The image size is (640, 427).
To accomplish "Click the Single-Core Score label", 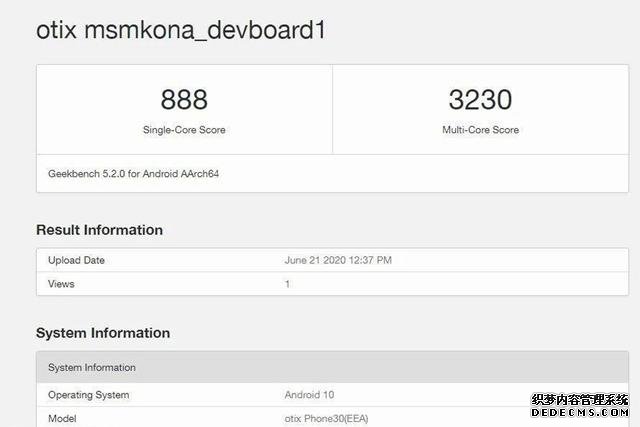I will pos(184,130).
